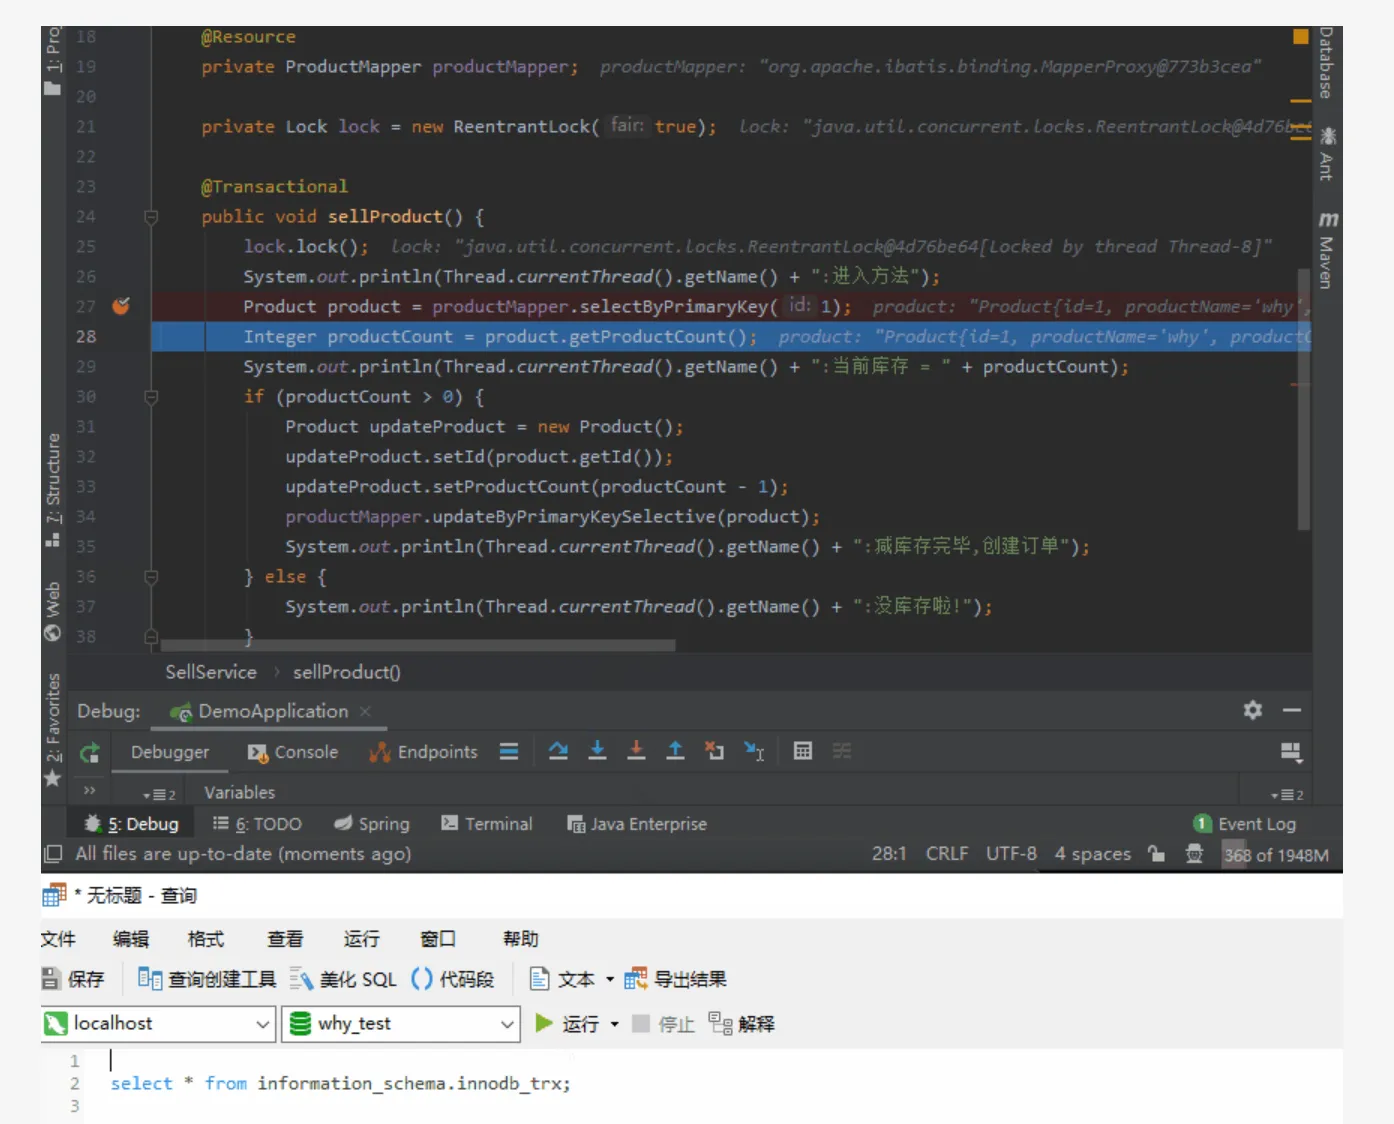Toggle the tool window quick-access icon in status bar
Image resolution: width=1394 pixels, height=1124 pixels.
[53, 854]
